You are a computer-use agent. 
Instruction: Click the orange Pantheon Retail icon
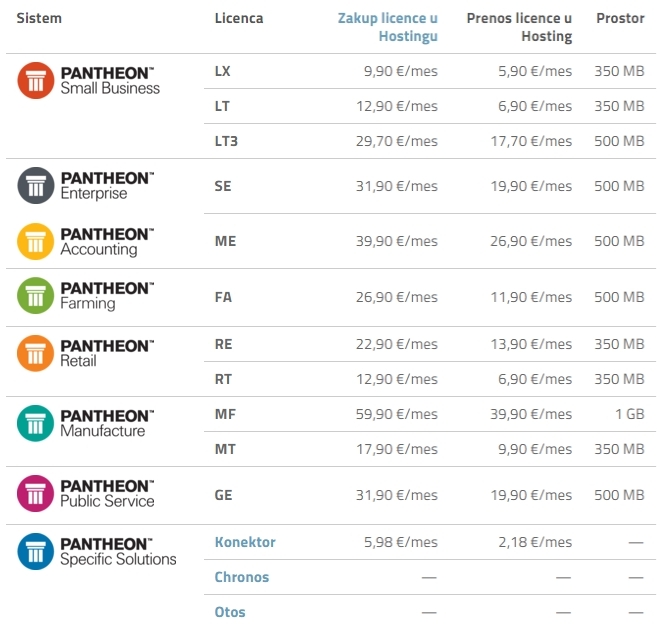click(x=36, y=353)
